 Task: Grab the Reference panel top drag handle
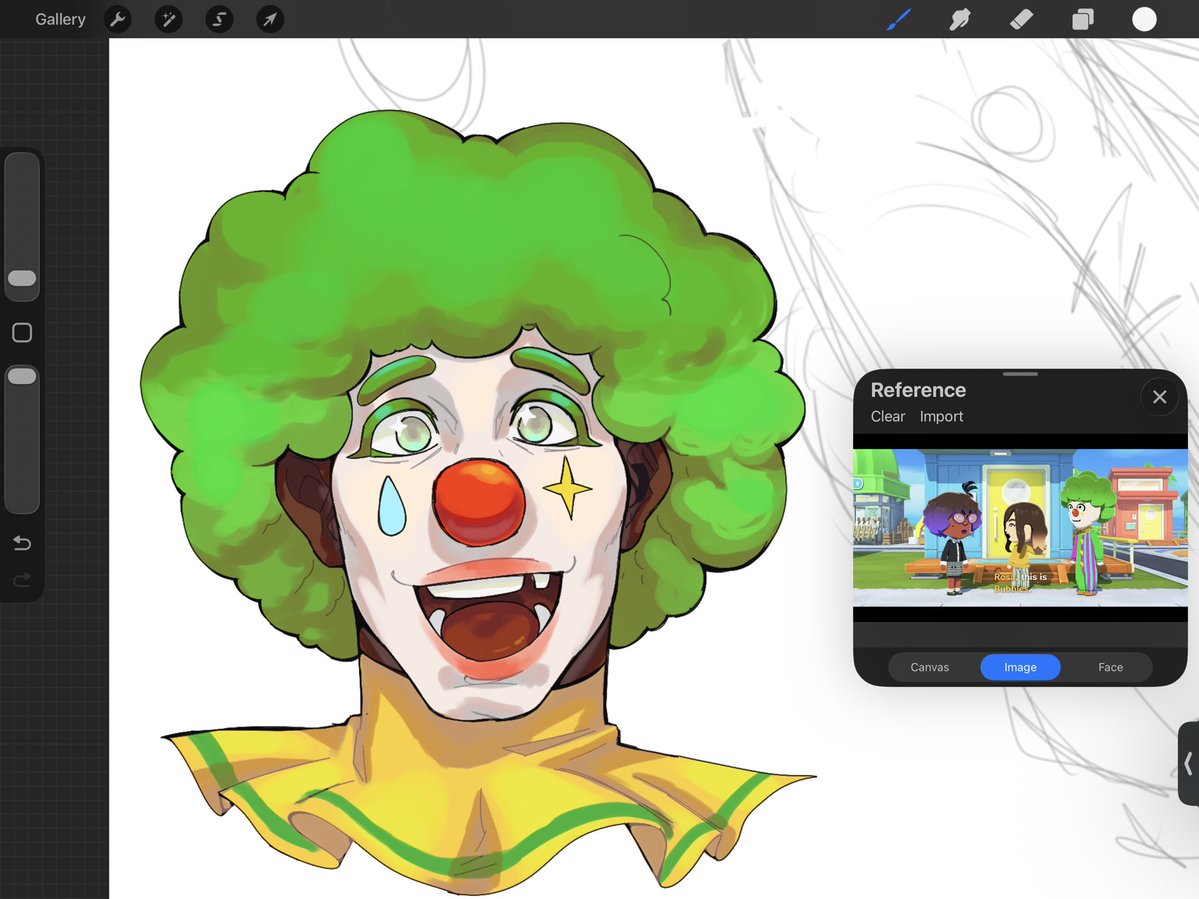click(1020, 374)
